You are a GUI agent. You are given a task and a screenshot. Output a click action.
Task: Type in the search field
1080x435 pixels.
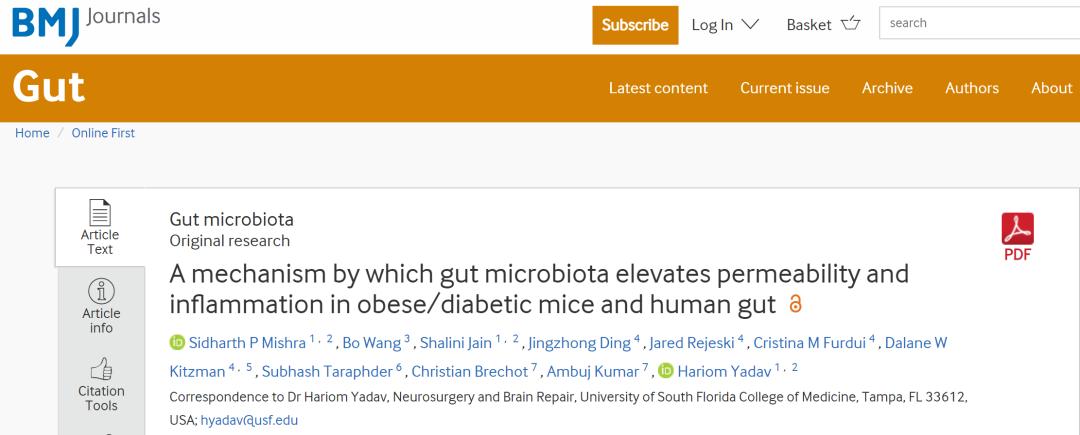[978, 23]
